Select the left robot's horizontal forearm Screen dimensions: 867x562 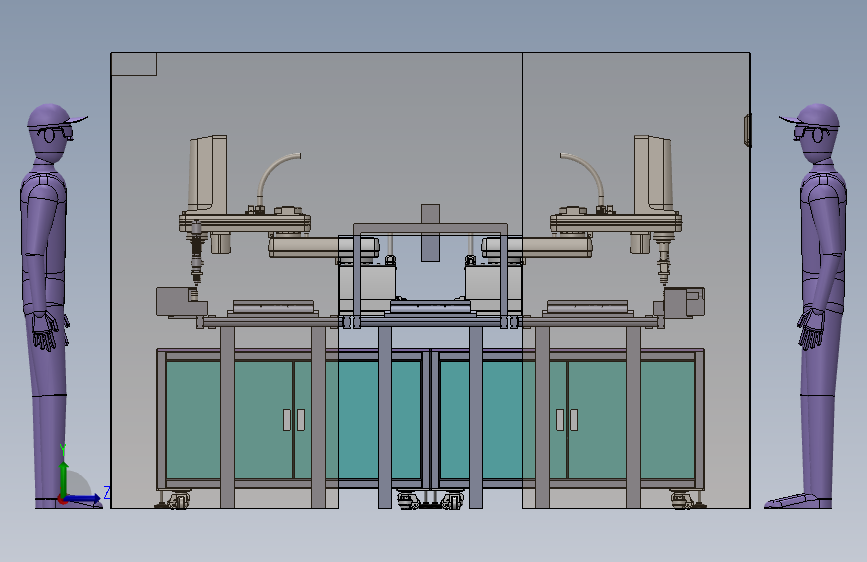(323, 247)
